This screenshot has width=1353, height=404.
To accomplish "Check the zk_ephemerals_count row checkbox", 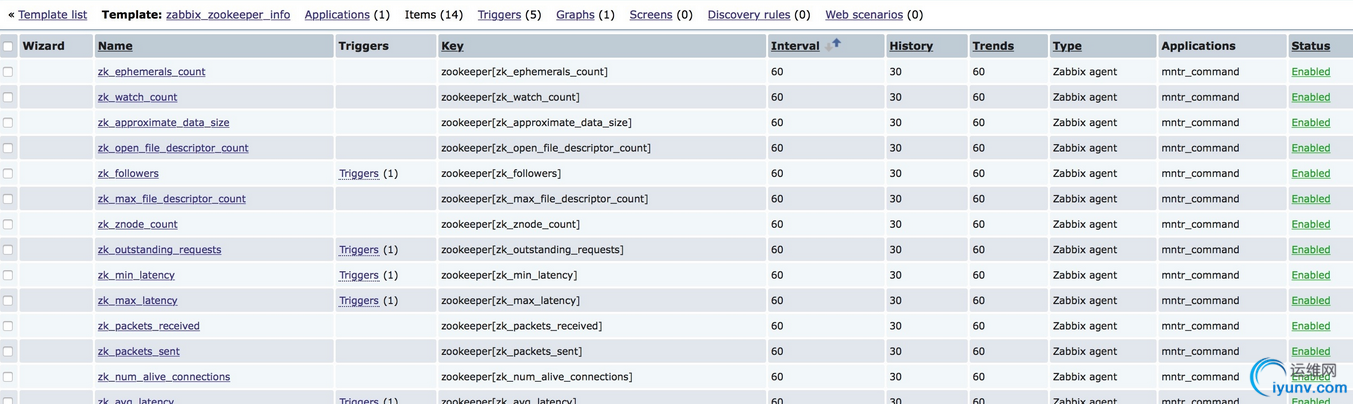I will pyautogui.click(x=8, y=72).
